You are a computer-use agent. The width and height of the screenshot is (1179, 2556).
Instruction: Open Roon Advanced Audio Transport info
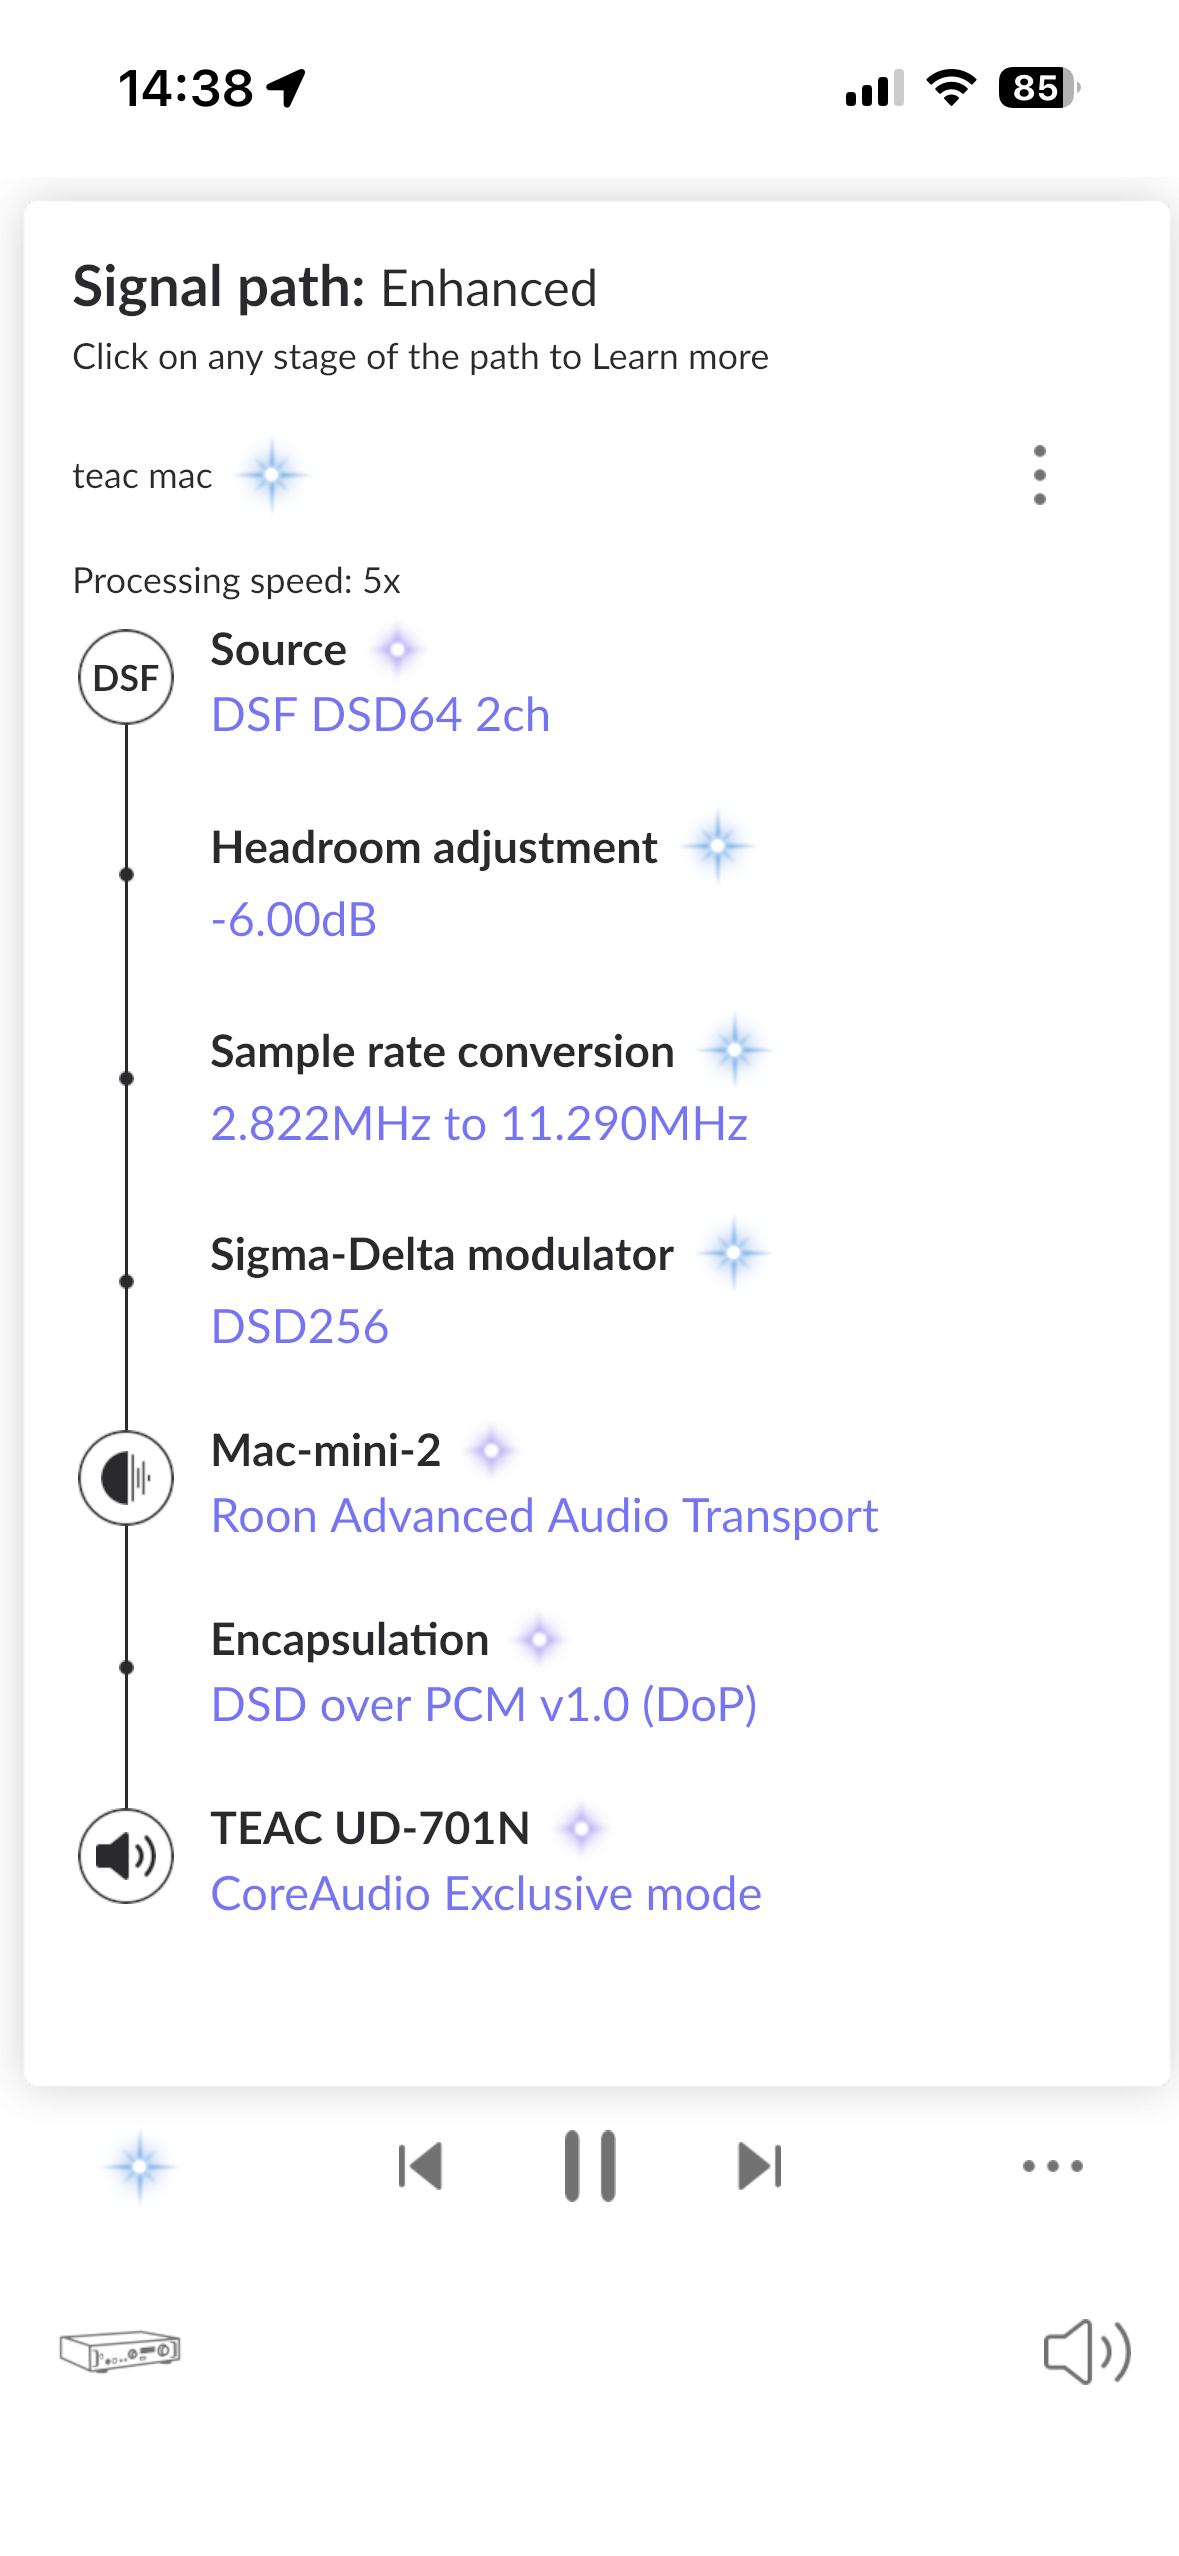545,1516
